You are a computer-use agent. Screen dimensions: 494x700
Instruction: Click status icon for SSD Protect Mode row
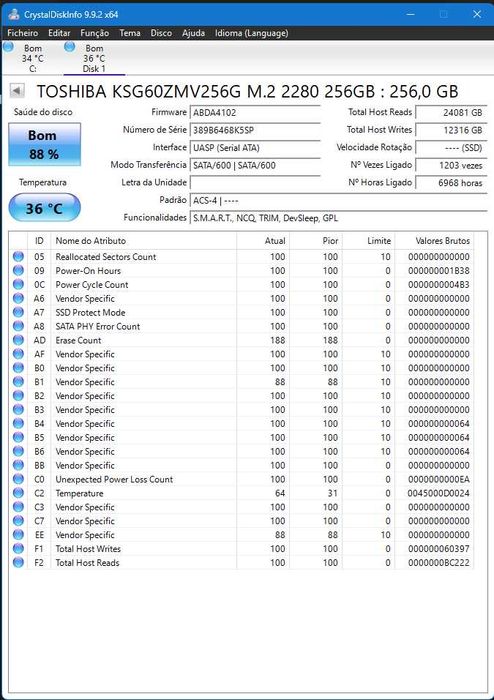[18, 312]
